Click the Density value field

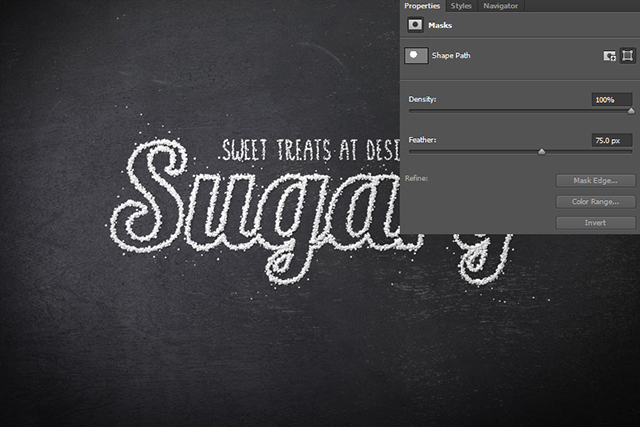point(611,100)
